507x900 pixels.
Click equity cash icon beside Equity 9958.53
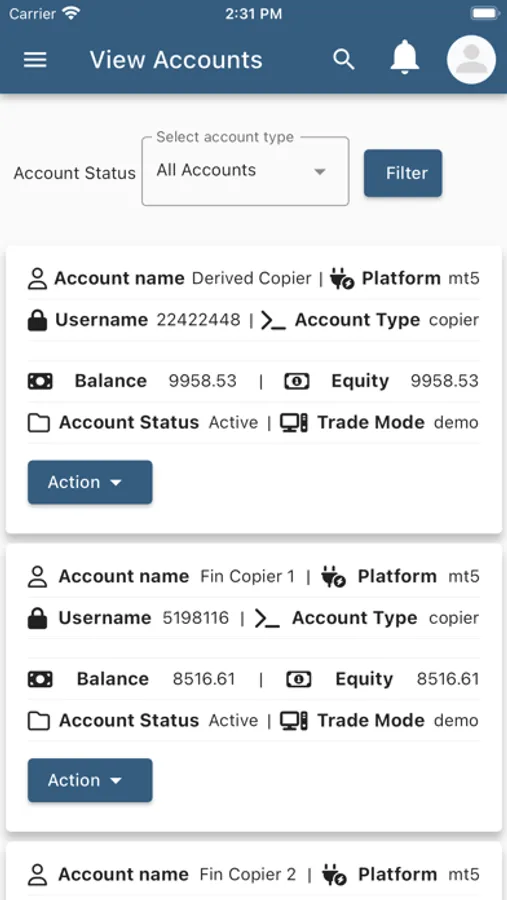click(x=297, y=381)
